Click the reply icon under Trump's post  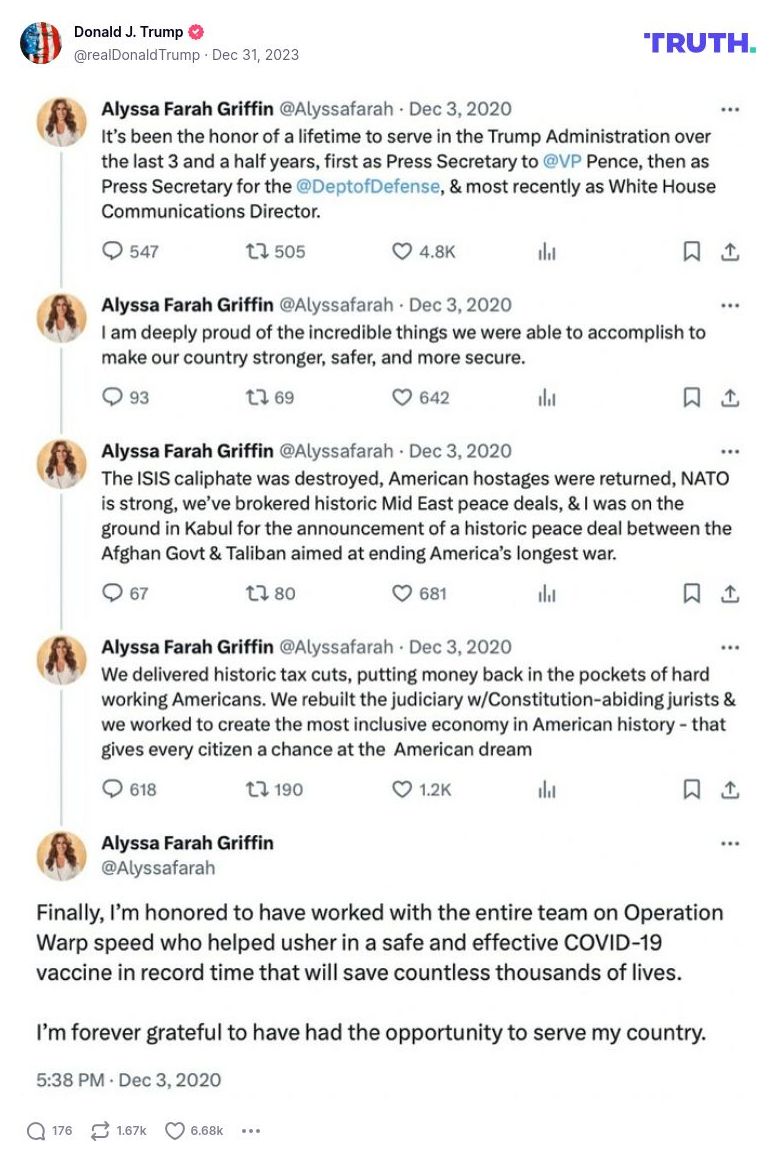(37, 1131)
